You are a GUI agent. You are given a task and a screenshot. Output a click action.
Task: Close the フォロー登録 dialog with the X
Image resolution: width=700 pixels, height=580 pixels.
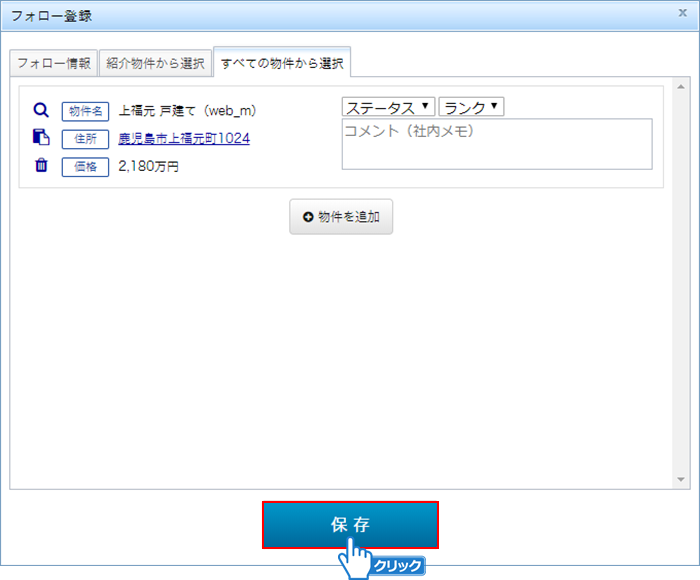(x=681, y=15)
